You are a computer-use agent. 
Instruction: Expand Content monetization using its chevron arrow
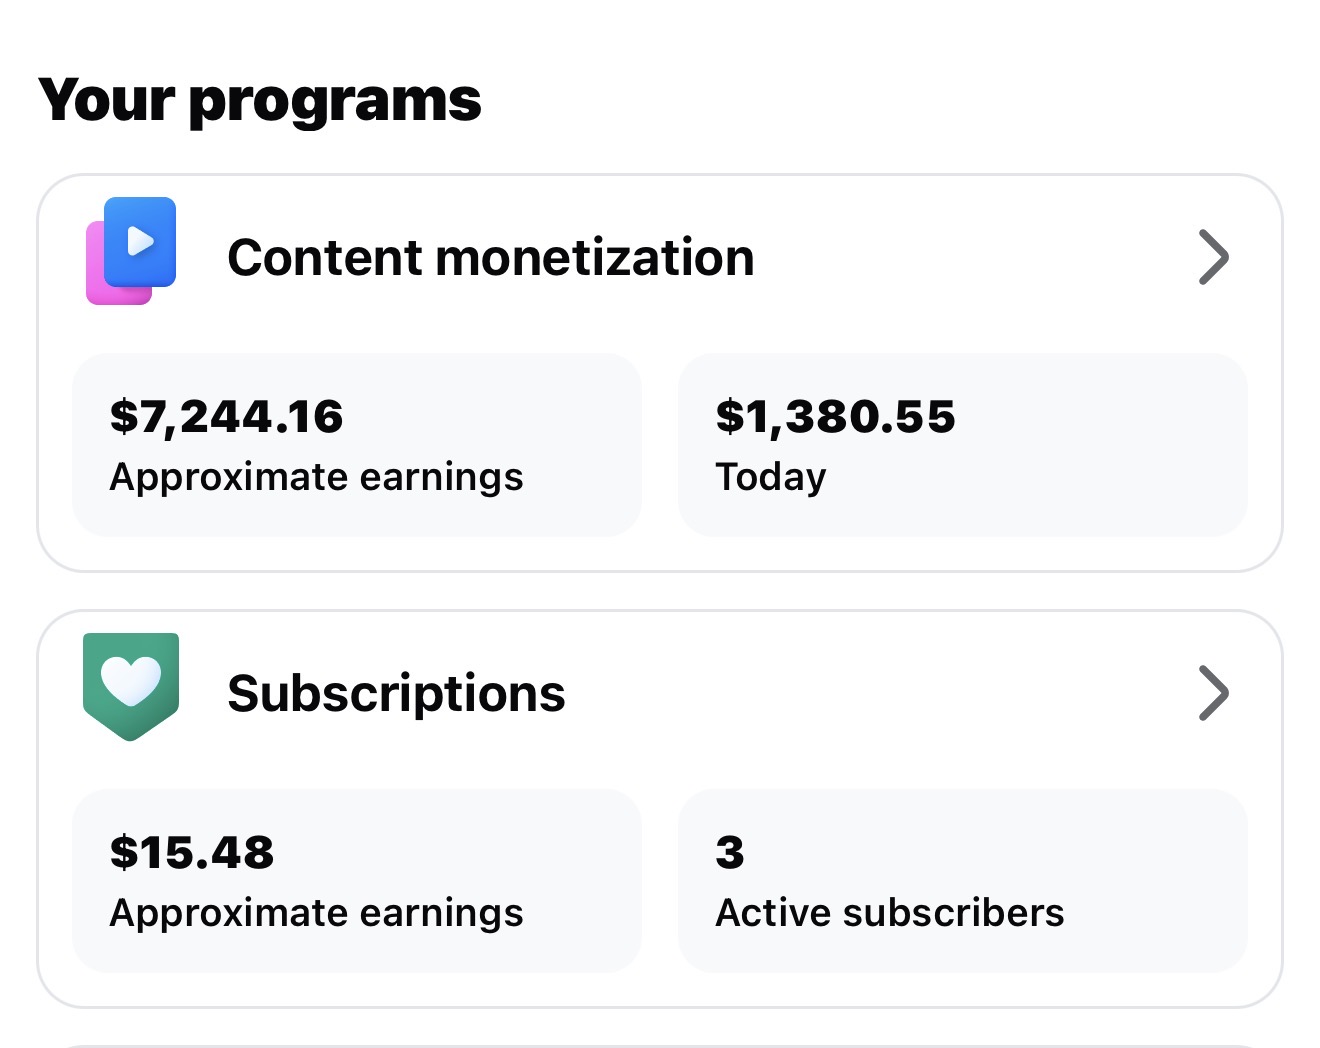pos(1213,258)
